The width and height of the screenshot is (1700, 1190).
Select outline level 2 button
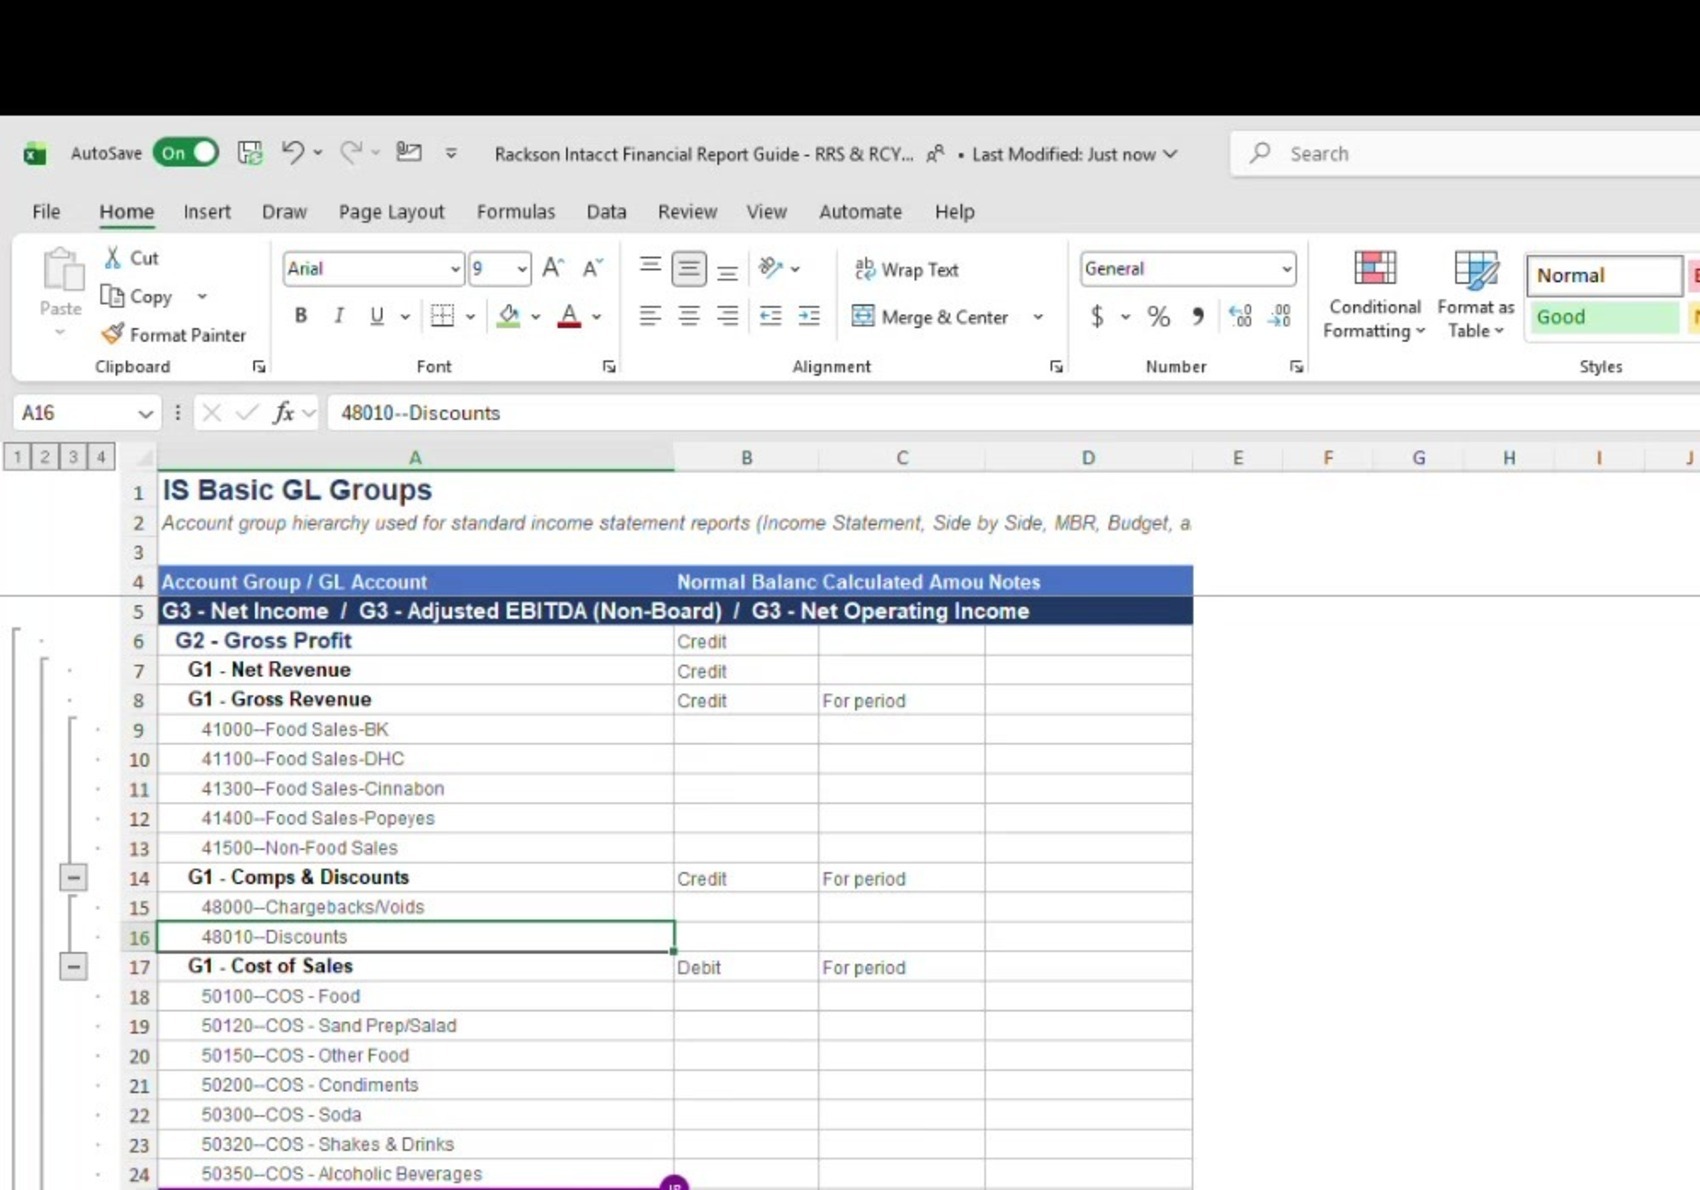(45, 457)
